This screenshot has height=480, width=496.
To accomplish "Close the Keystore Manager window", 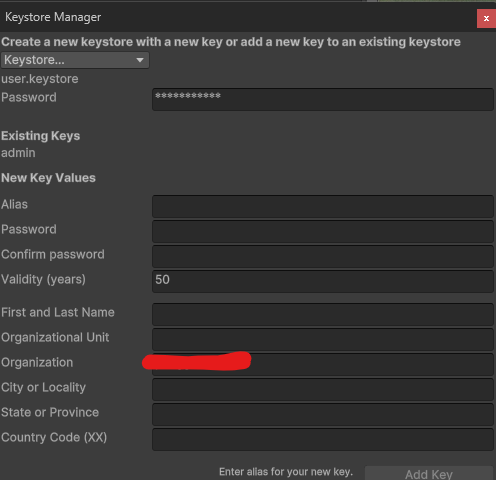I will 486,19.
